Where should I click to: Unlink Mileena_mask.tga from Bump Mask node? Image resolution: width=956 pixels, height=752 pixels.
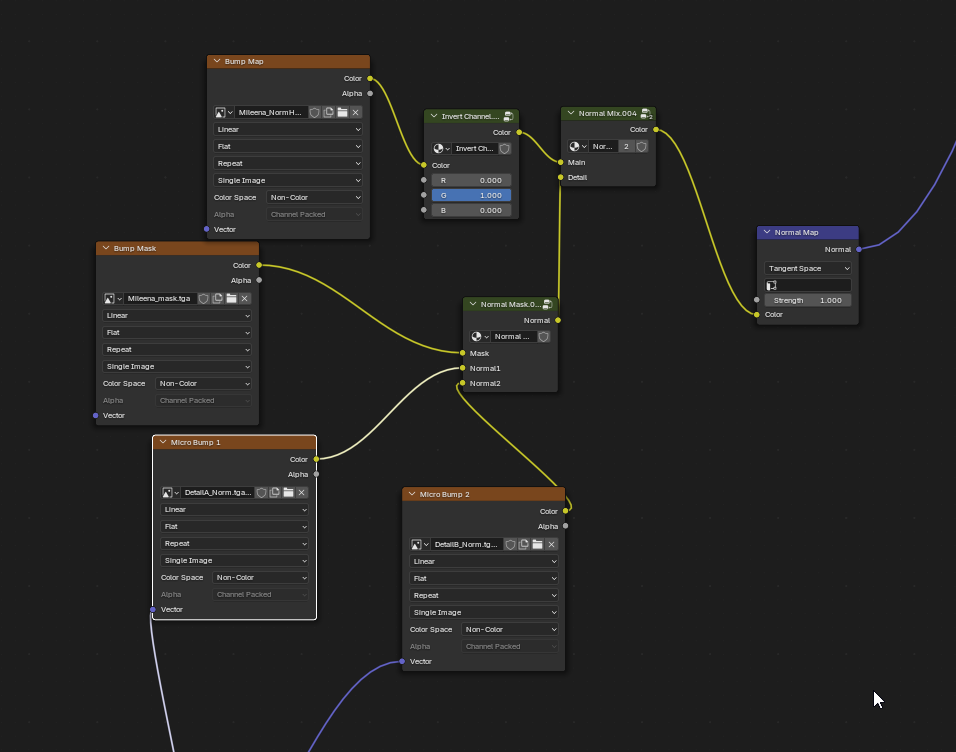(x=244, y=298)
